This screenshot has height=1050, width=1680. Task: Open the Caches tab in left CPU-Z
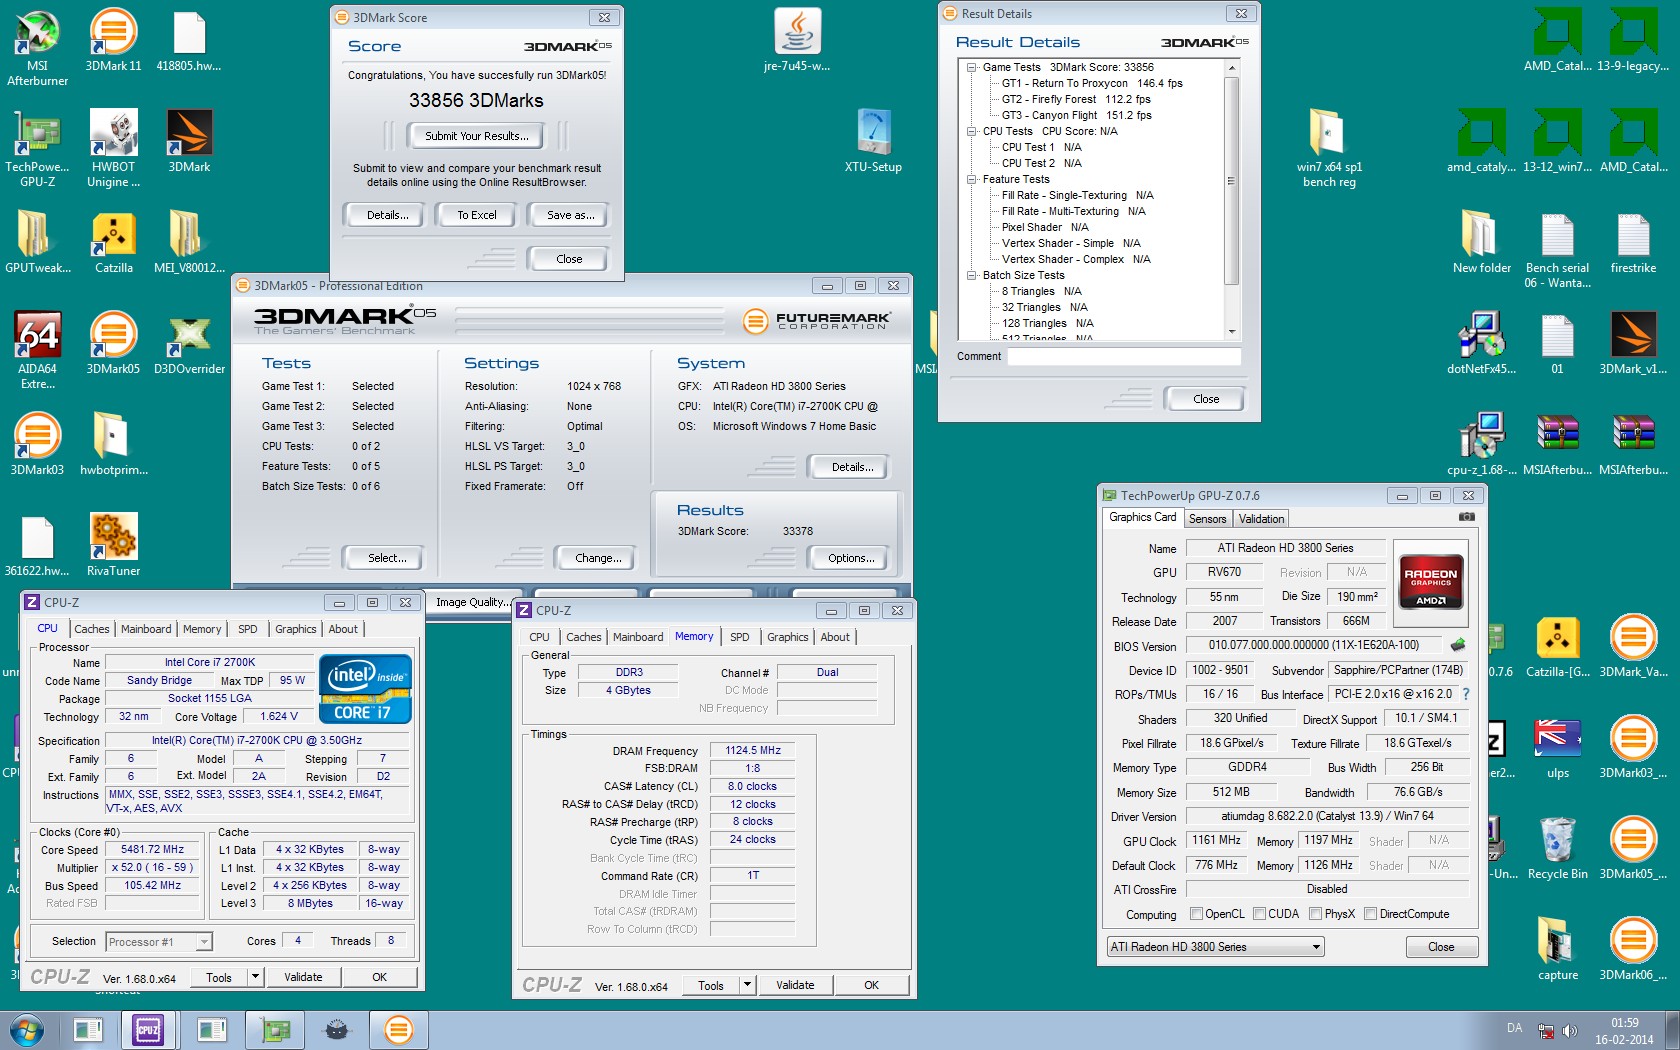(x=92, y=629)
